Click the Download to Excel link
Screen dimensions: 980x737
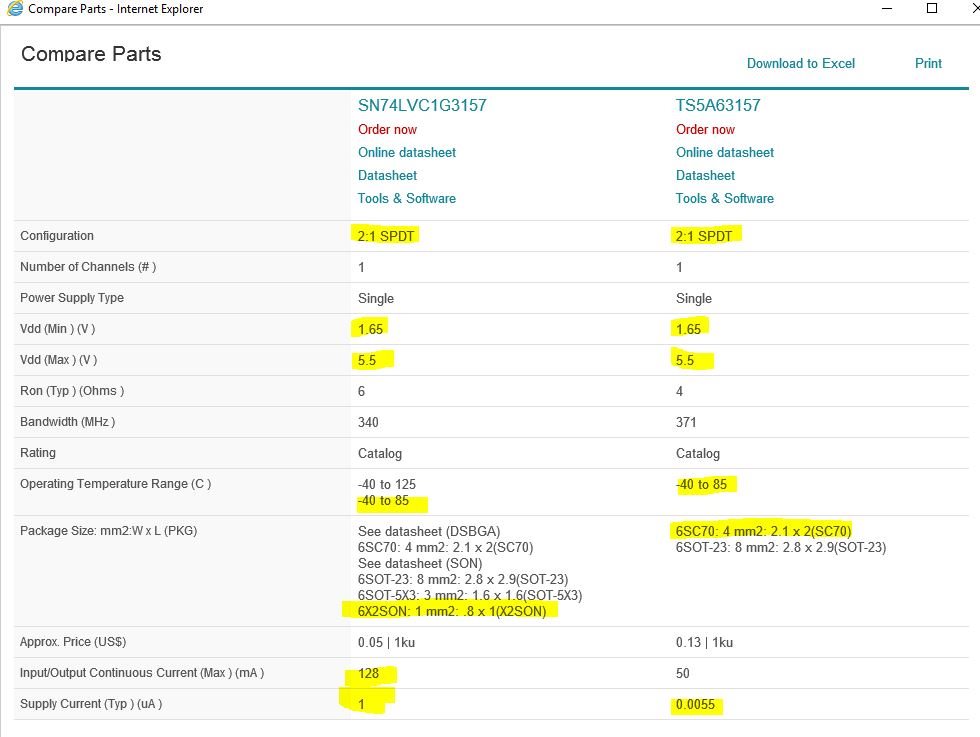tap(801, 63)
